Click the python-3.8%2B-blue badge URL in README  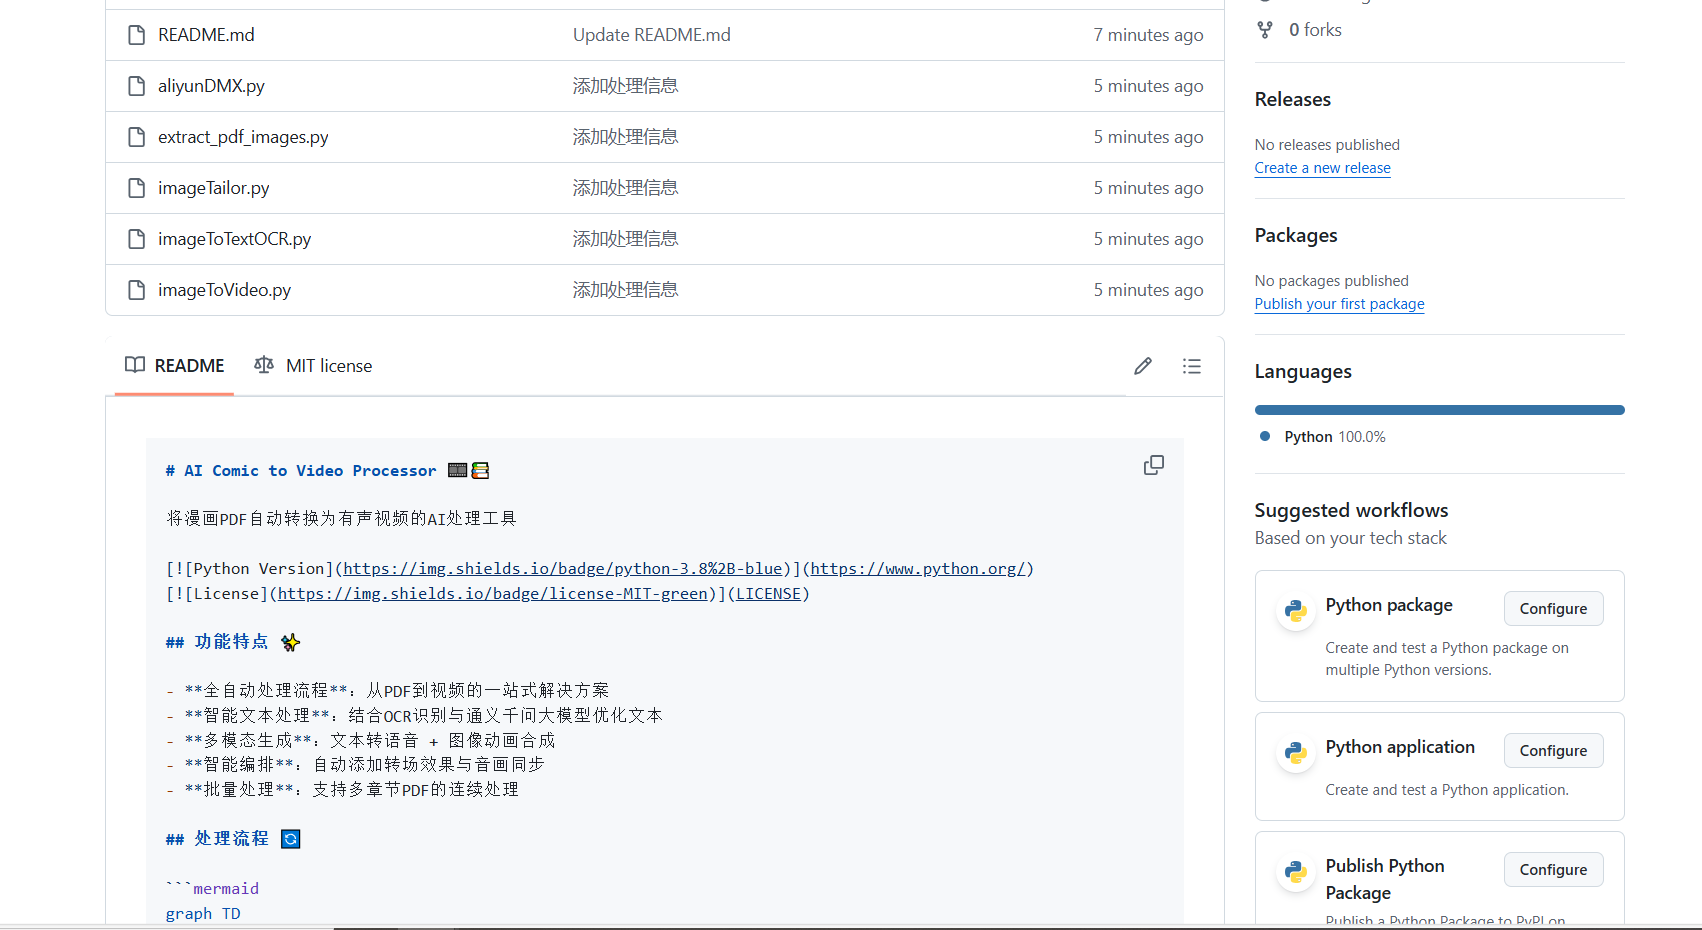(562, 569)
